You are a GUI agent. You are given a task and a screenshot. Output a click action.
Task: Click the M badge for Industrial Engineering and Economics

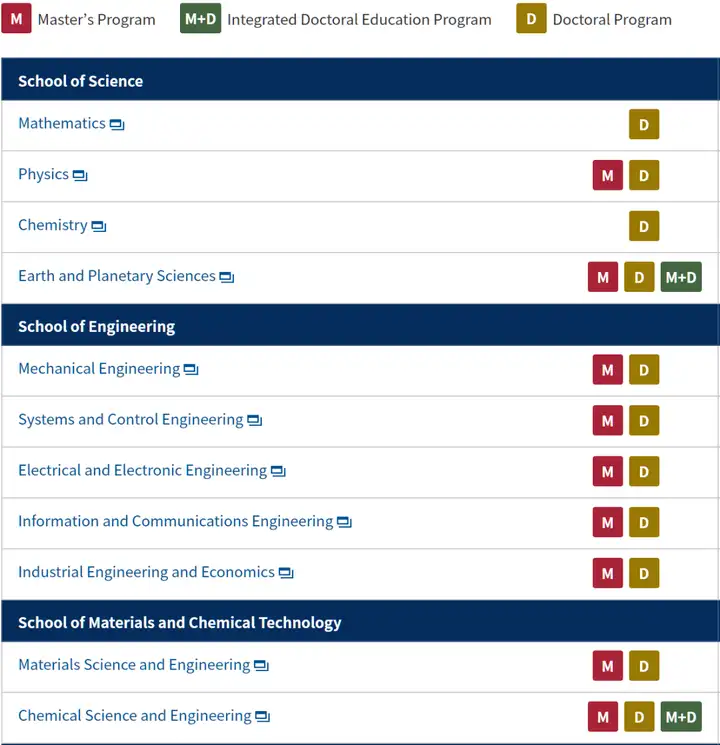coord(607,573)
